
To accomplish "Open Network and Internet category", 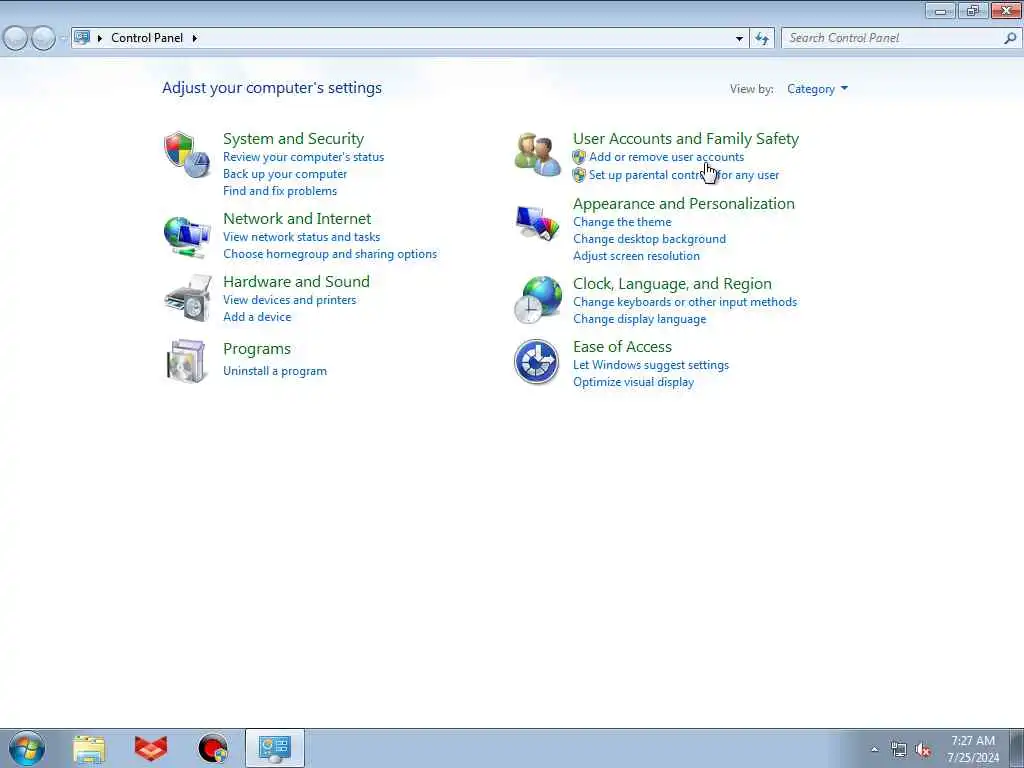I will click(297, 218).
